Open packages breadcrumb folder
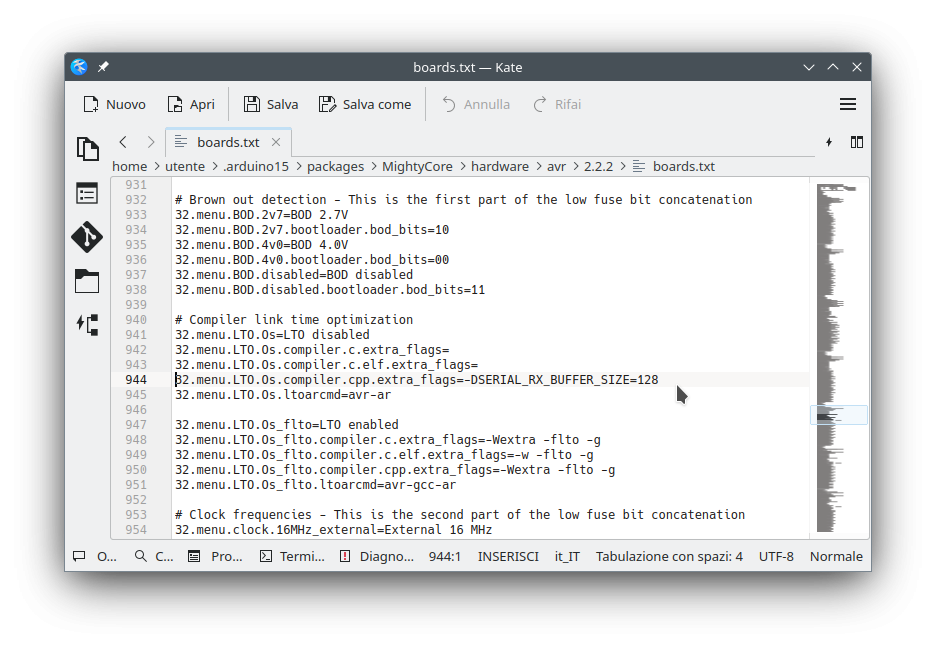The height and width of the screenshot is (648, 936). 335,166
